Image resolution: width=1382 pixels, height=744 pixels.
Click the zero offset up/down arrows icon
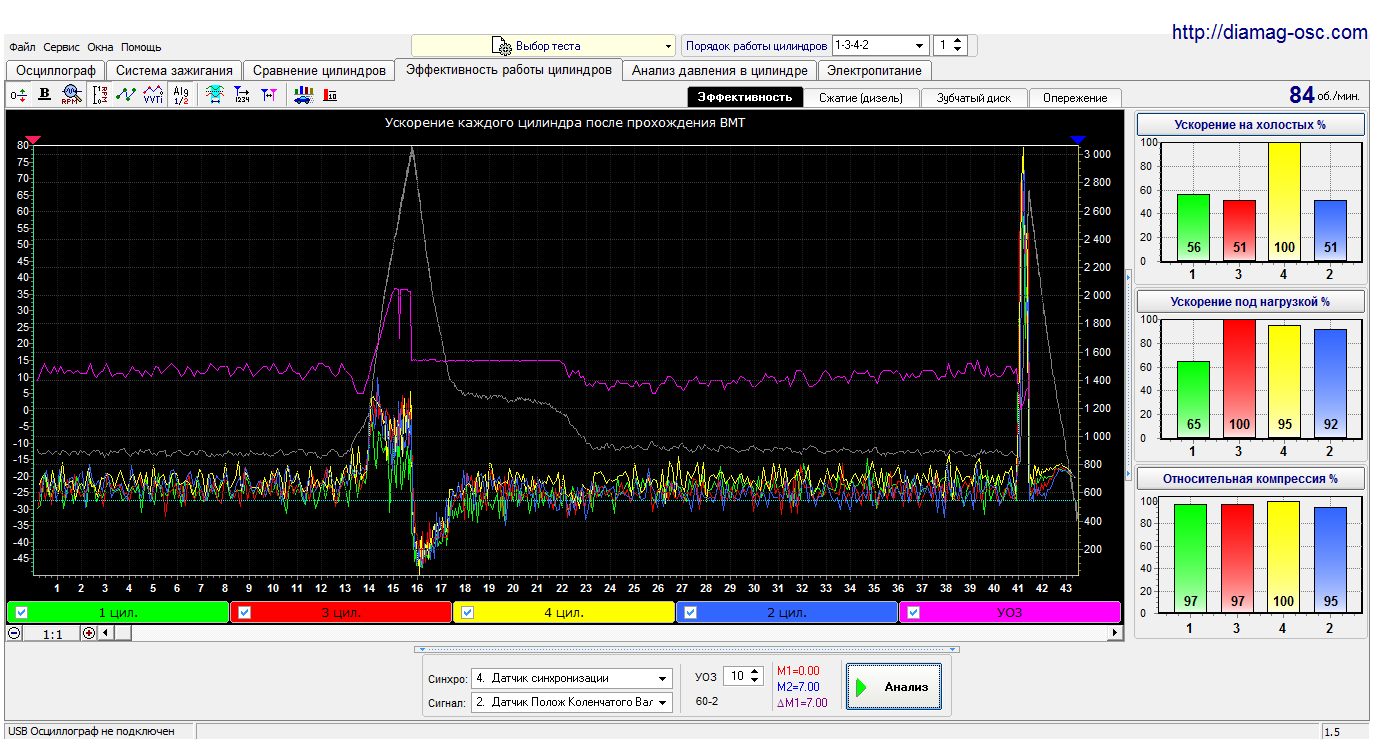(x=19, y=95)
